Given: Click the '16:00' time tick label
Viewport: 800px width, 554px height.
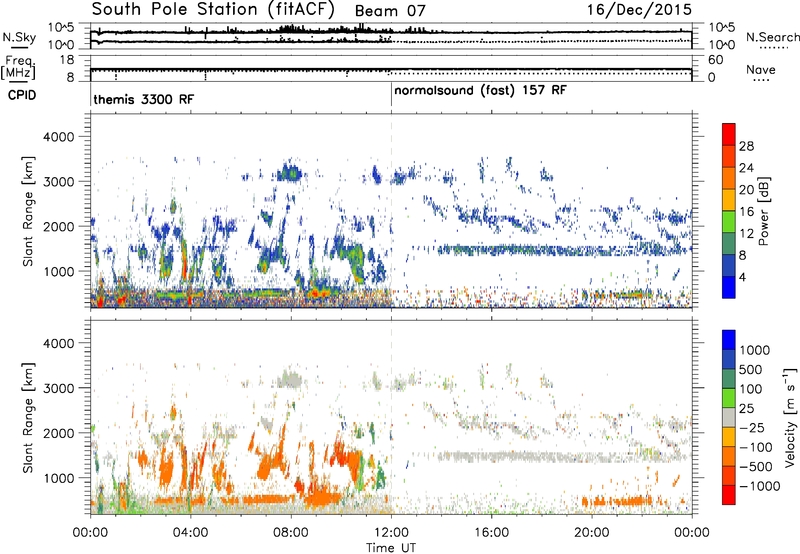Looking at the screenshot, I should (491, 533).
